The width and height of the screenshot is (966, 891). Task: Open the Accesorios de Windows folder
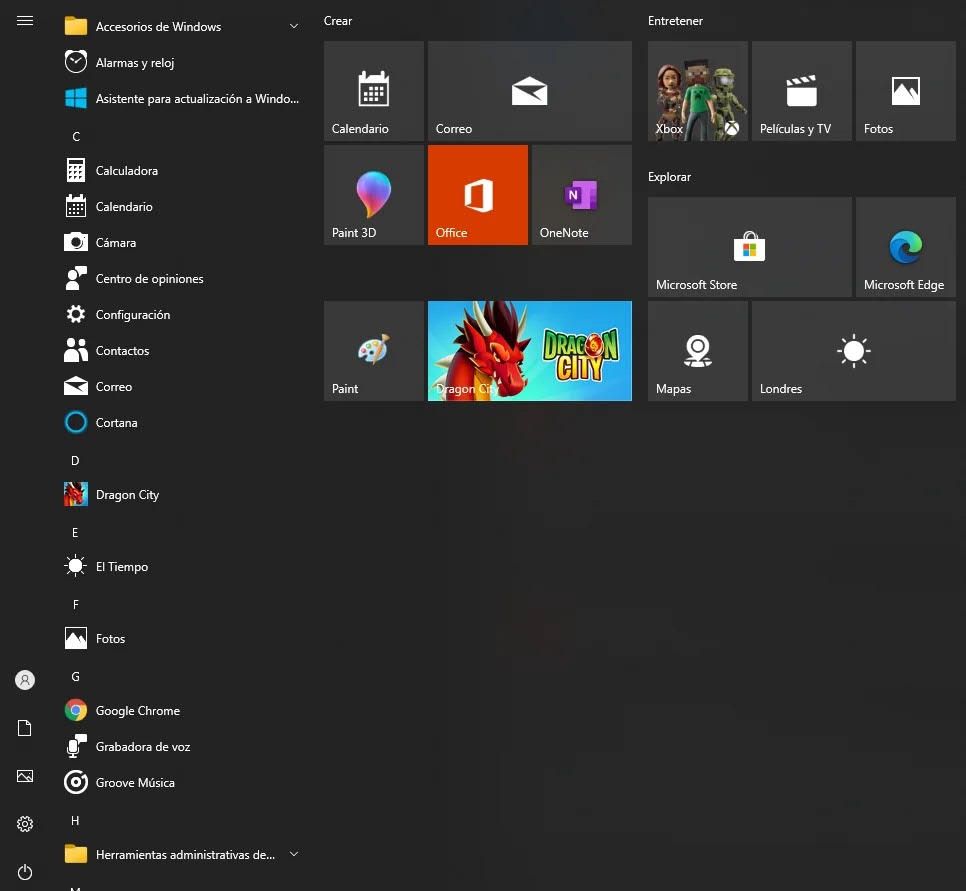point(182,26)
